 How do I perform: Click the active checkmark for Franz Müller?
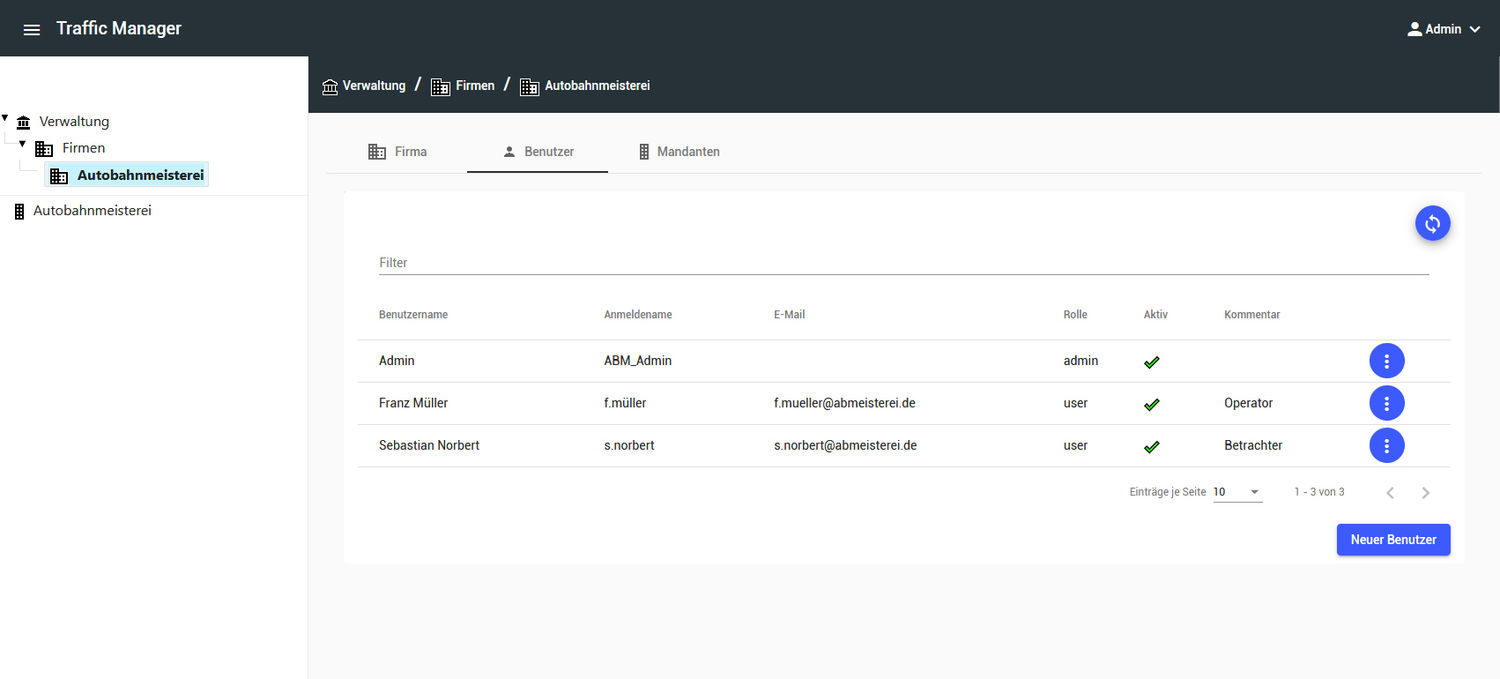pos(1151,404)
